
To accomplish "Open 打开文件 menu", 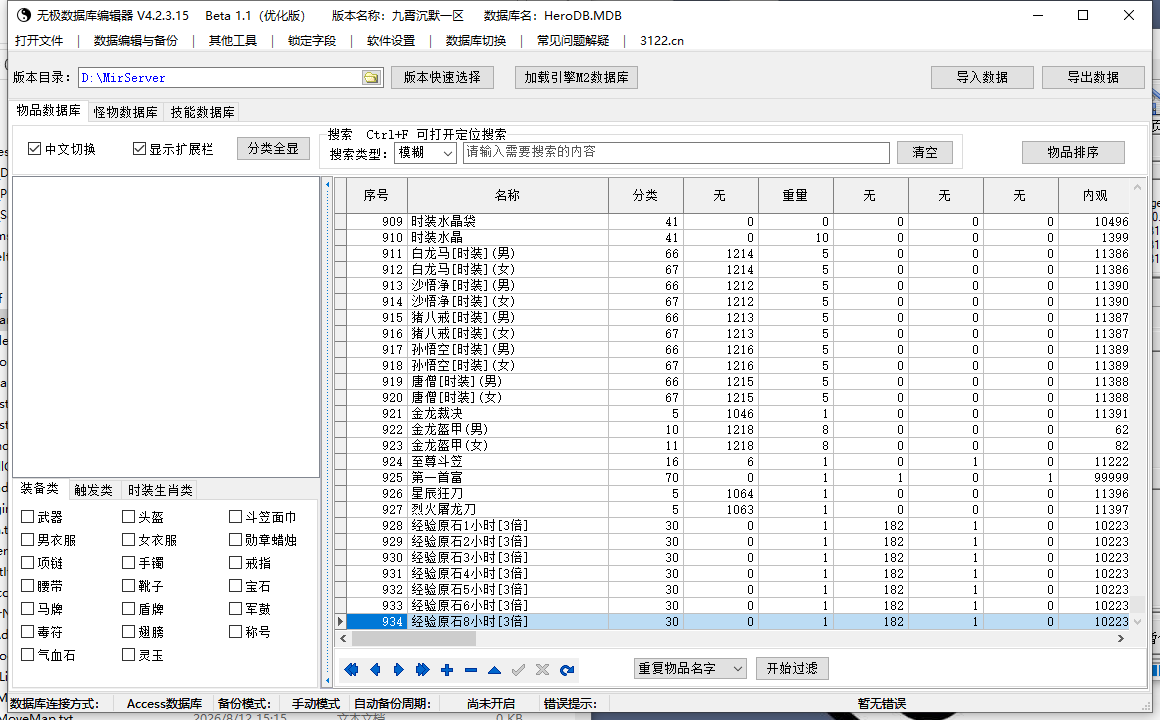I will point(39,41).
